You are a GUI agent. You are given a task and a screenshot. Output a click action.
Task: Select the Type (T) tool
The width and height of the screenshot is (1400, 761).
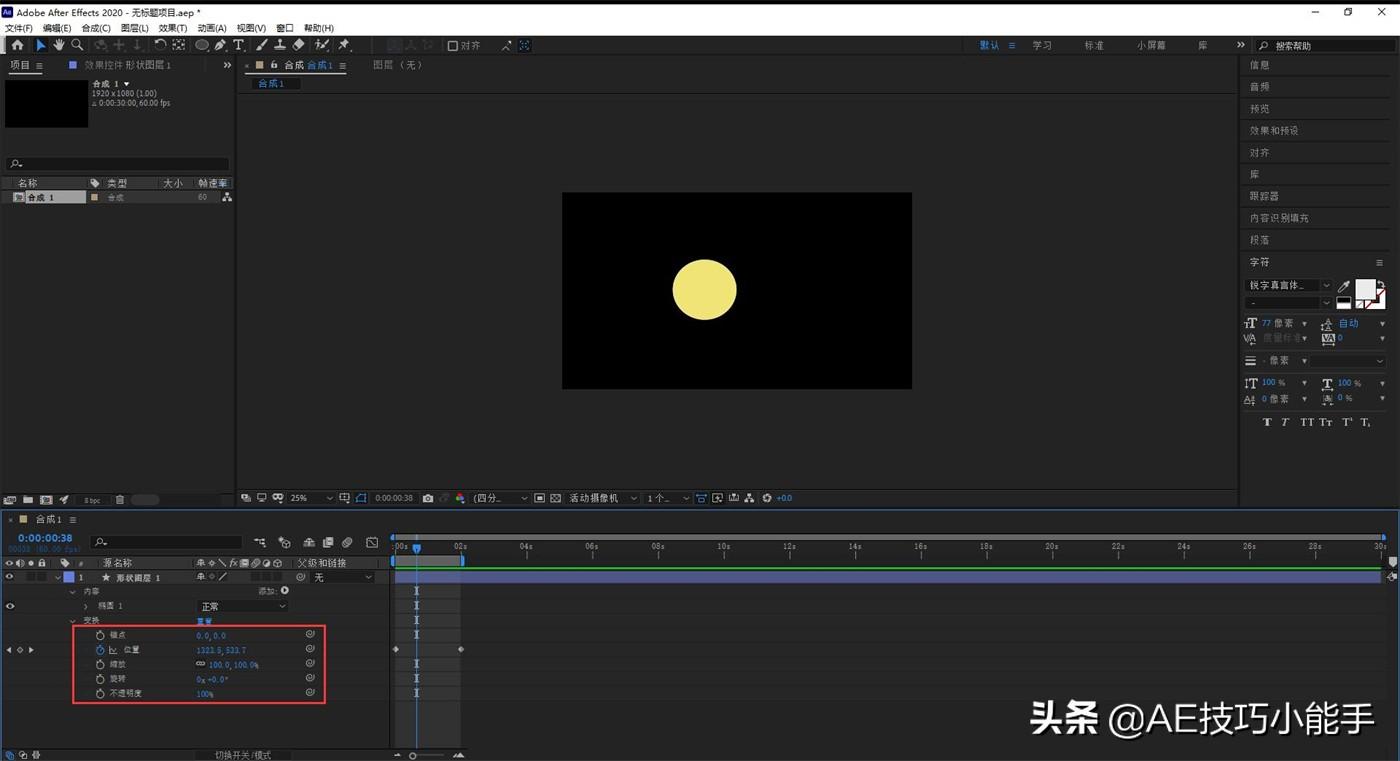(239, 45)
